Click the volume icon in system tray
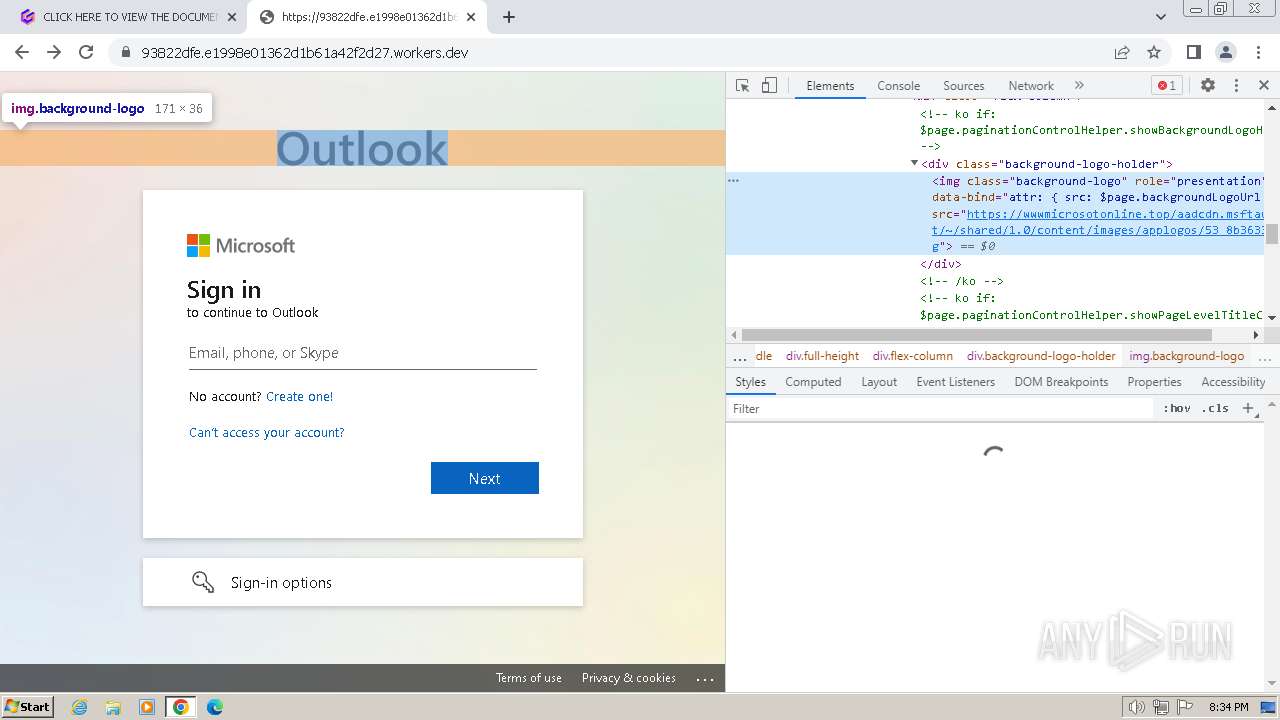 pos(1136,707)
